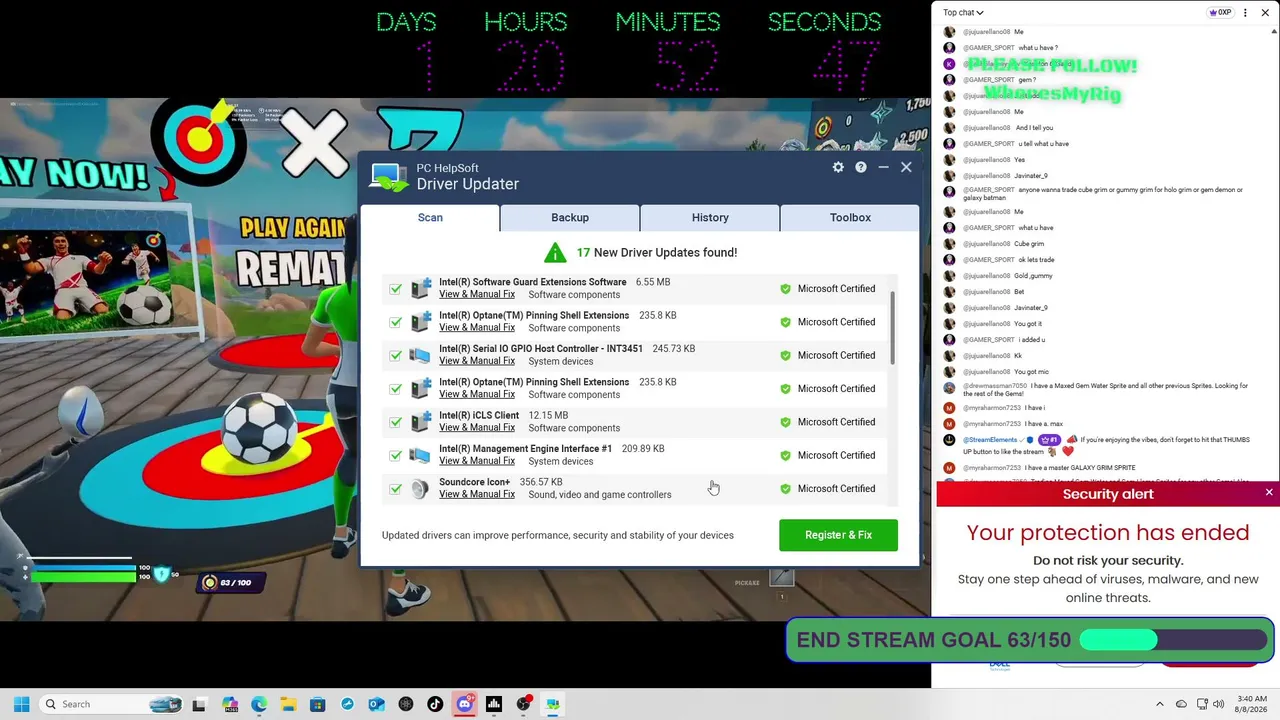Click the '245.73 KB' driver size

(x=673, y=349)
